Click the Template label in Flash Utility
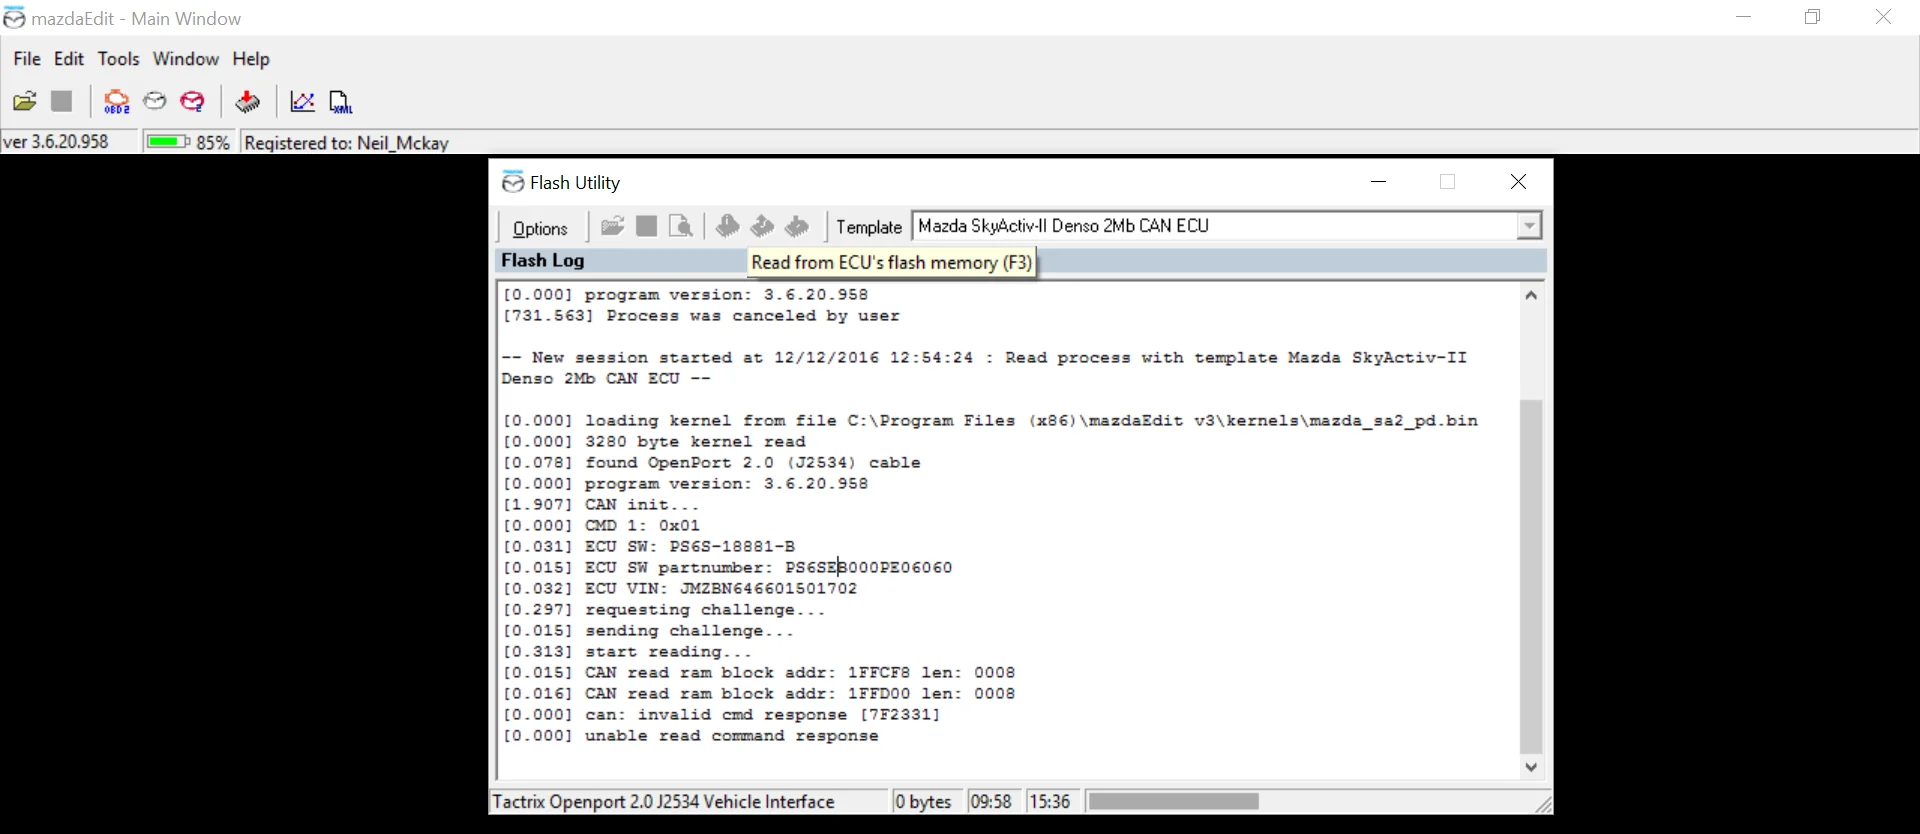 [x=869, y=227]
